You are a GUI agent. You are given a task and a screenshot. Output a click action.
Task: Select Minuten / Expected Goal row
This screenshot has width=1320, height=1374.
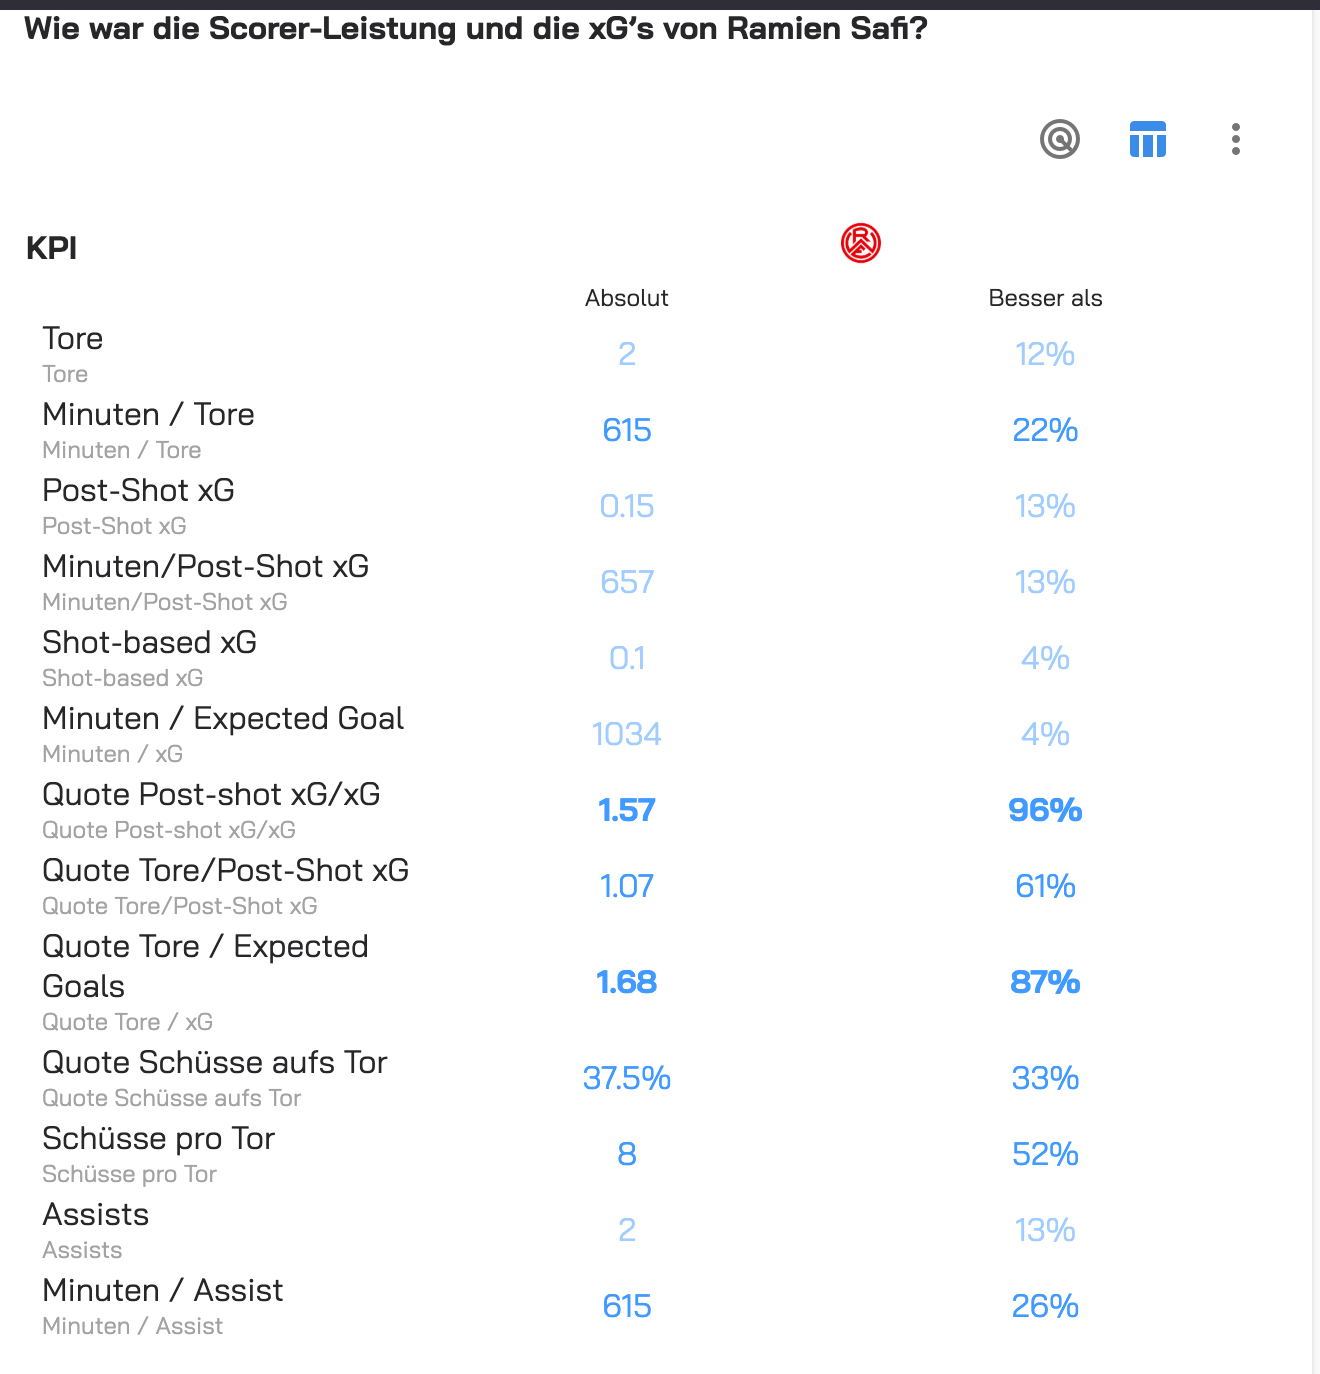point(660,734)
